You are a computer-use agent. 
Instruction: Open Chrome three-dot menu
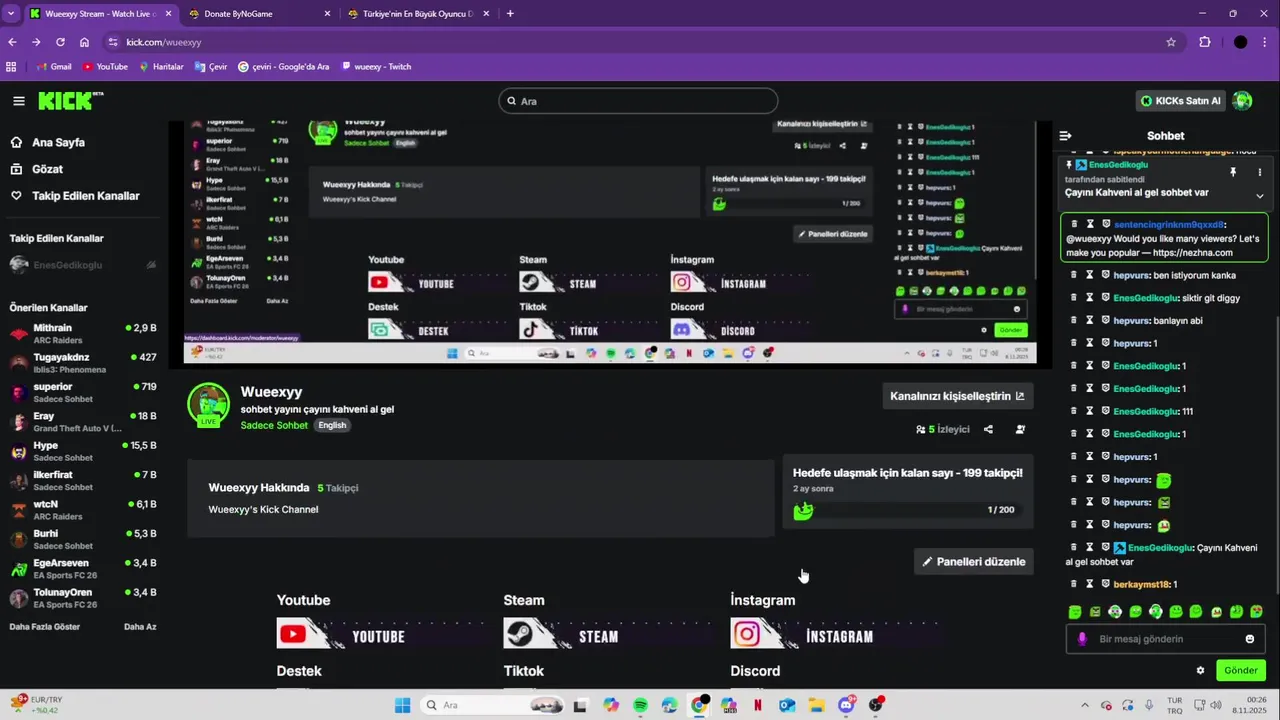tap(1266, 42)
